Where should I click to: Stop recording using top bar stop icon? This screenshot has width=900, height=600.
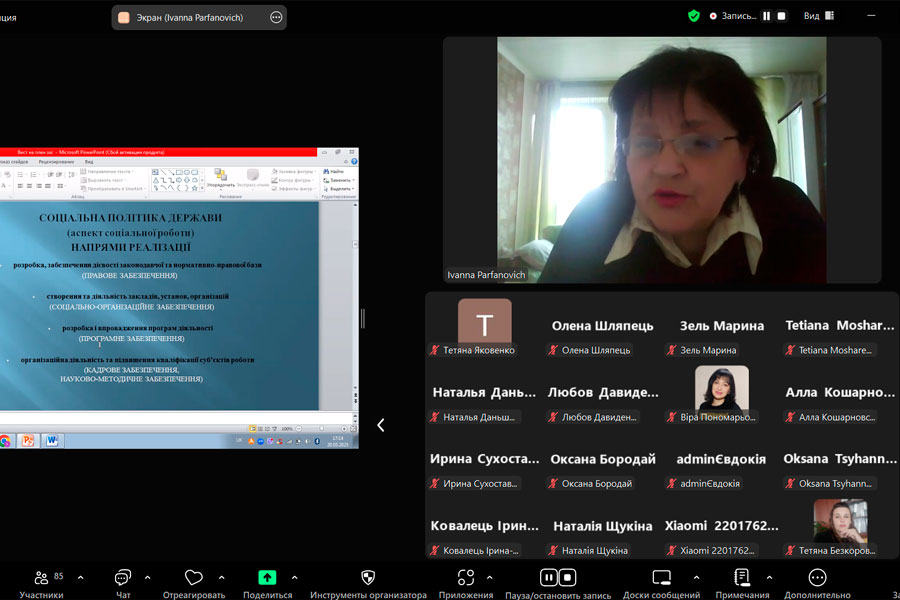[781, 16]
